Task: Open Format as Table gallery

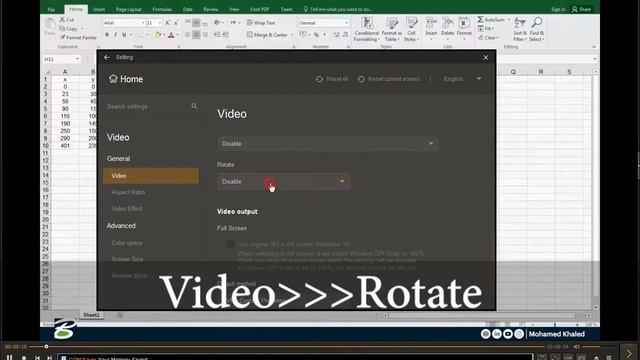Action: 392,29
